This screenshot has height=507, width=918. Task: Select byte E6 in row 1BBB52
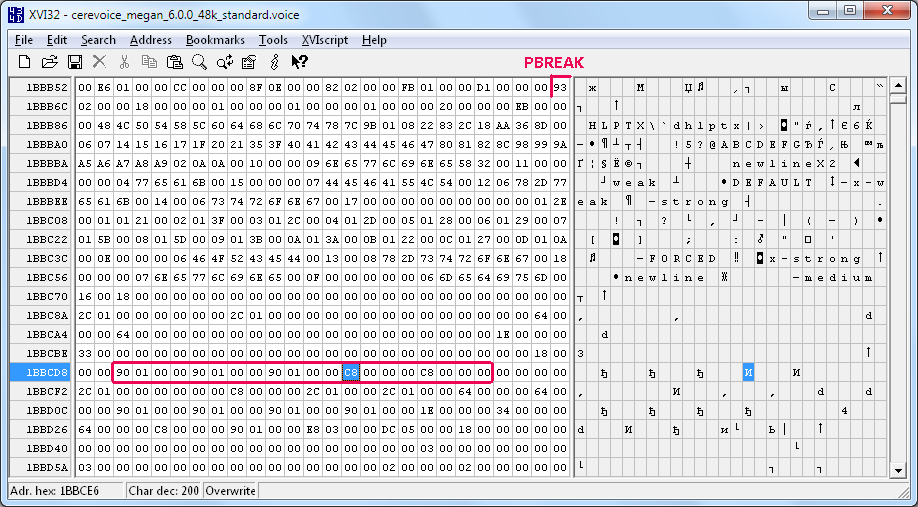[x=104, y=88]
